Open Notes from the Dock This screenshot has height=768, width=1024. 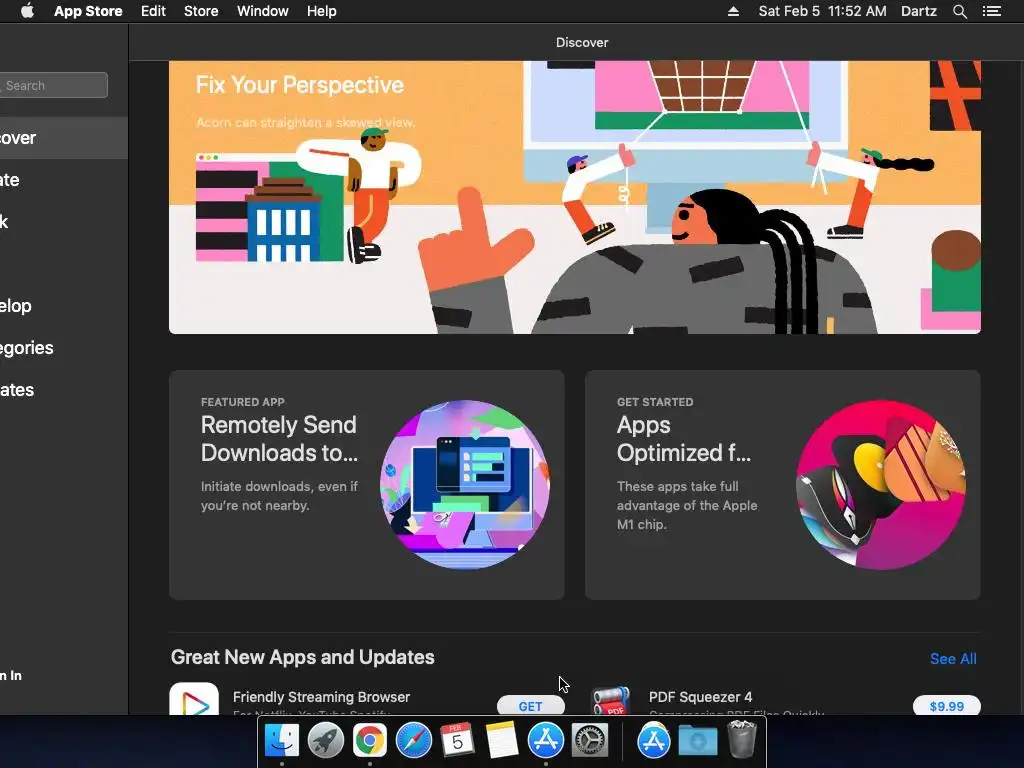coord(502,740)
